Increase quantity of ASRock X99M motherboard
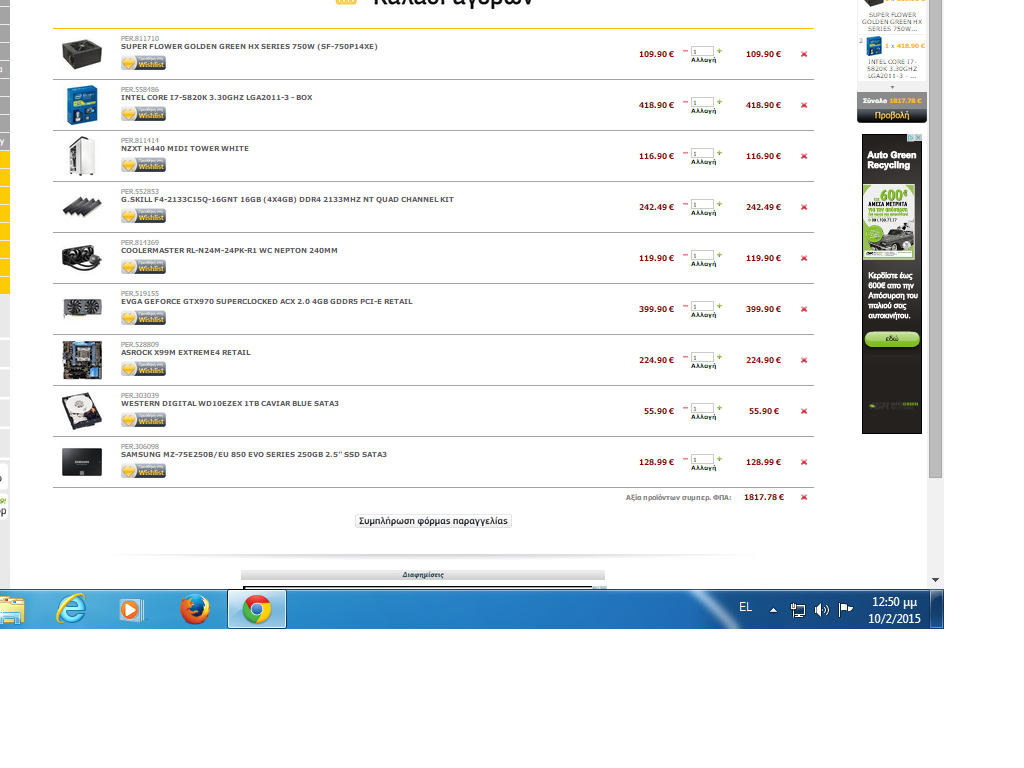 (x=720, y=357)
